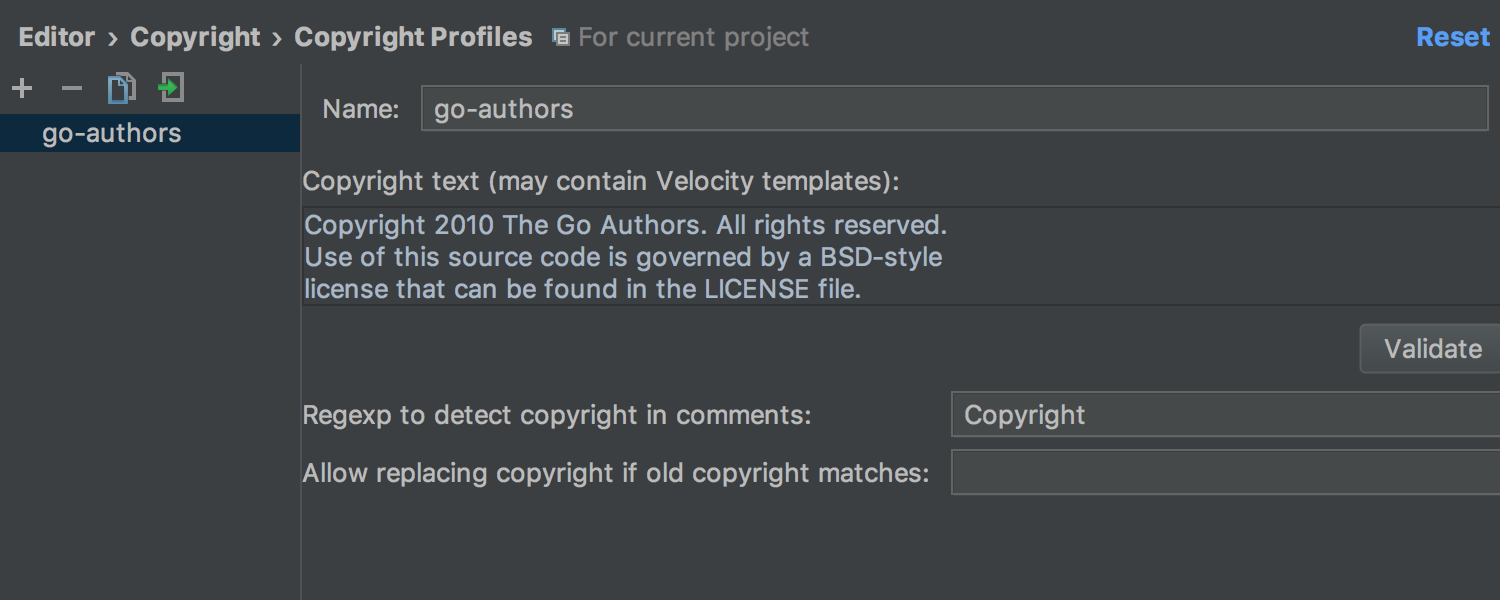Click the line mentioning the LICENSE file

(x=582, y=290)
